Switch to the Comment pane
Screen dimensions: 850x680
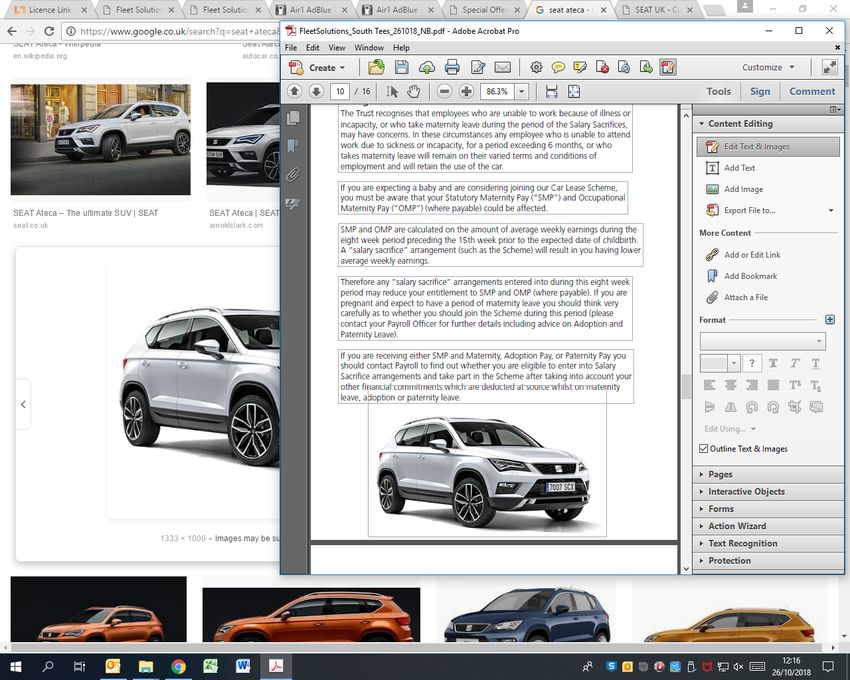point(812,92)
